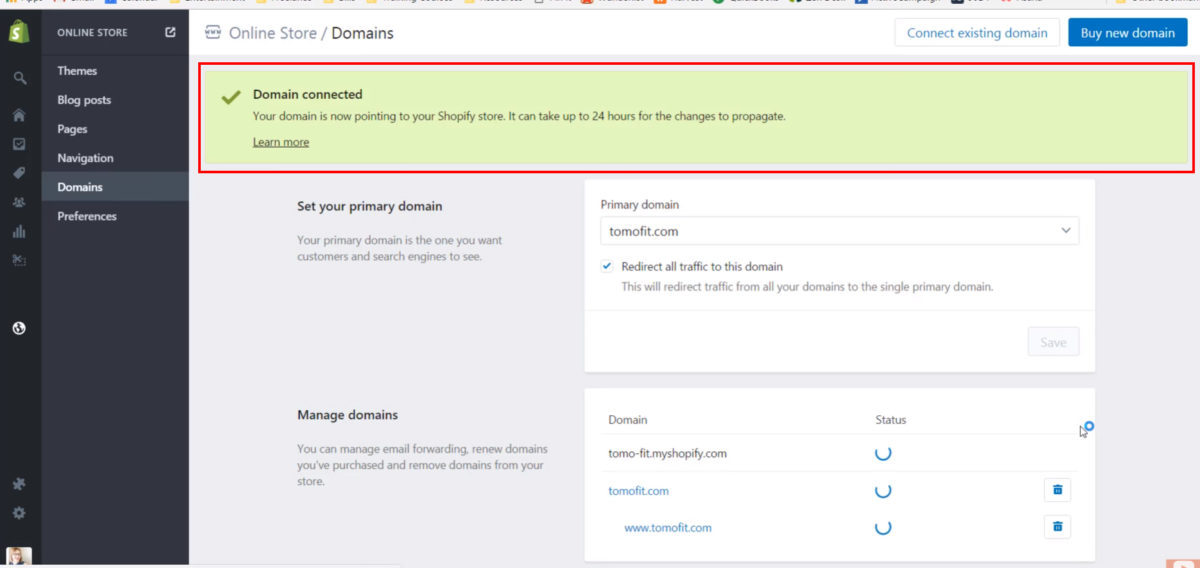
Task: Click Buy new domain button
Action: pos(1128,33)
